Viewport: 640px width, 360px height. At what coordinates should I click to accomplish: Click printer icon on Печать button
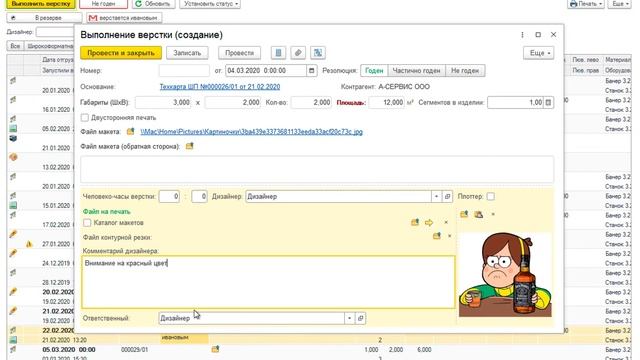(x=573, y=4)
